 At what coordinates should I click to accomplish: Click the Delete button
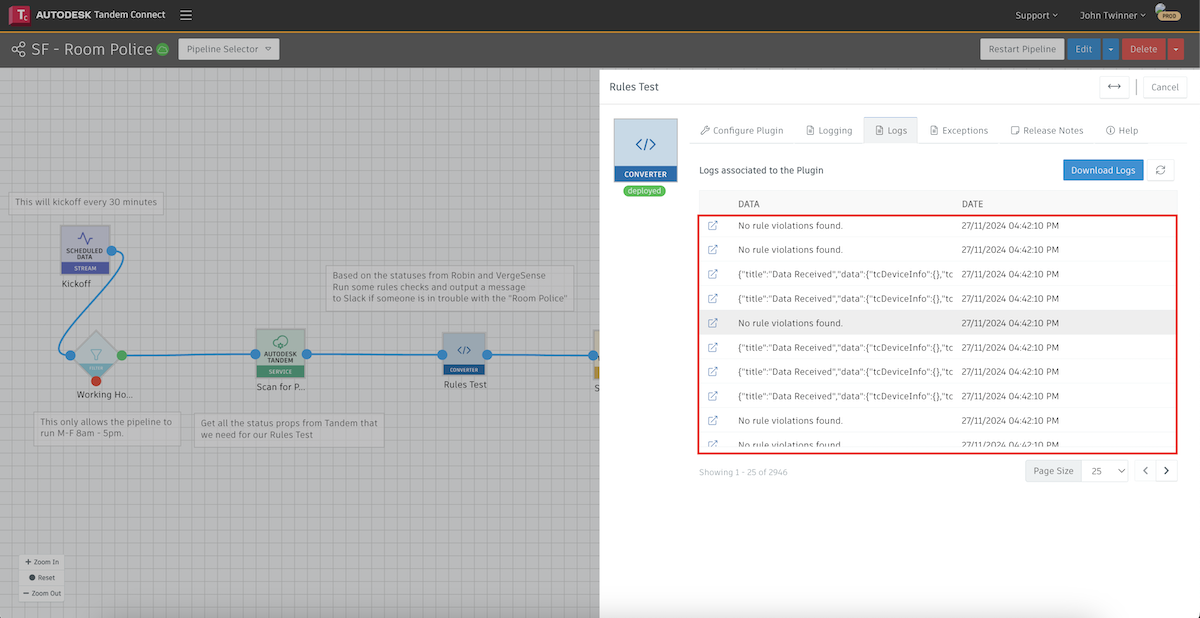click(x=1144, y=49)
